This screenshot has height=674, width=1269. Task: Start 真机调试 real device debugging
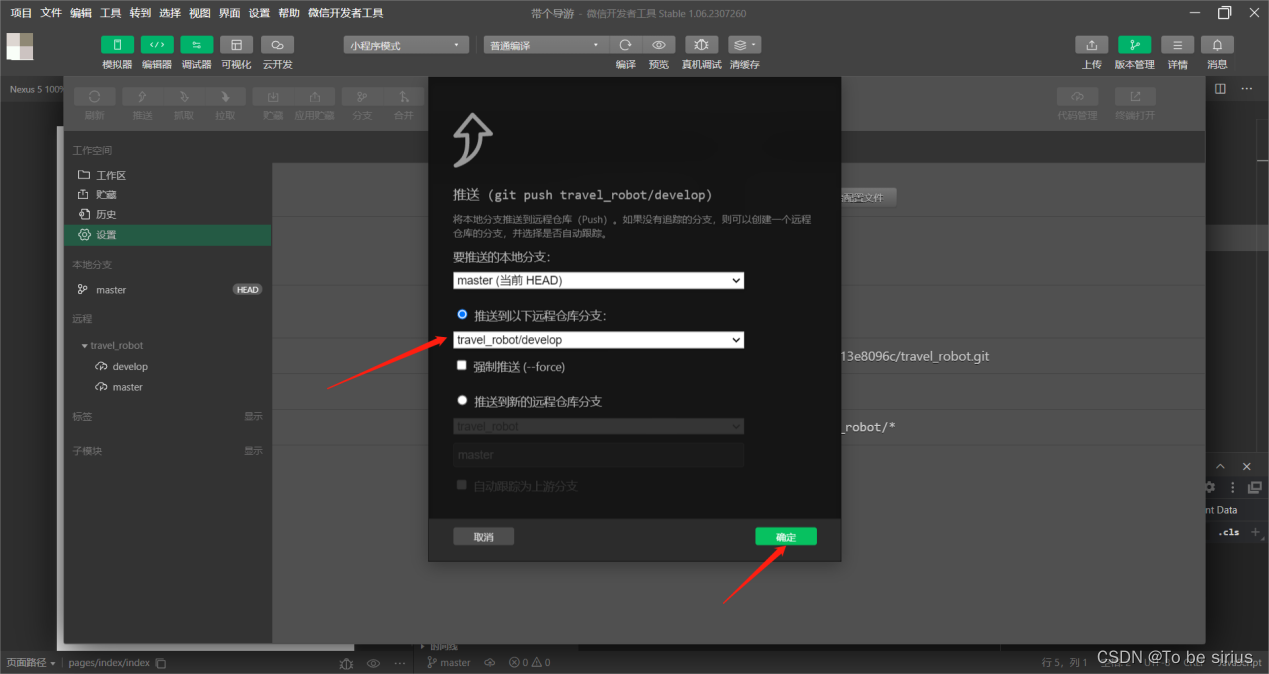(x=702, y=45)
